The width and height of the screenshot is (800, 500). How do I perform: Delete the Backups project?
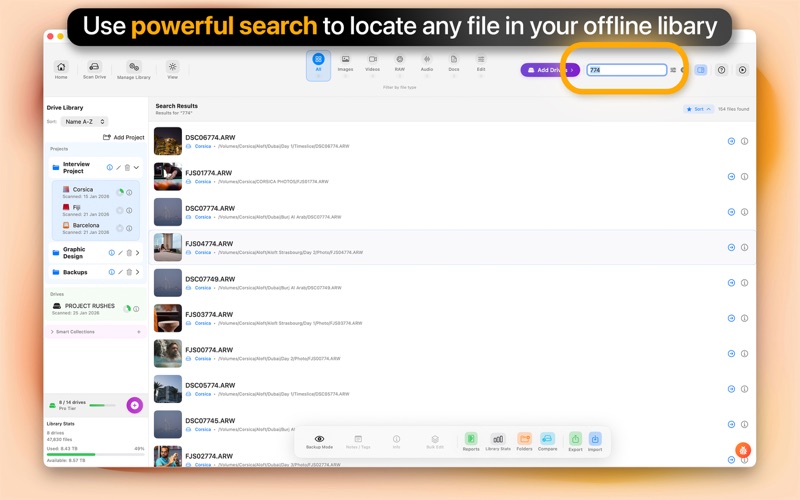pyautogui.click(x=129, y=272)
